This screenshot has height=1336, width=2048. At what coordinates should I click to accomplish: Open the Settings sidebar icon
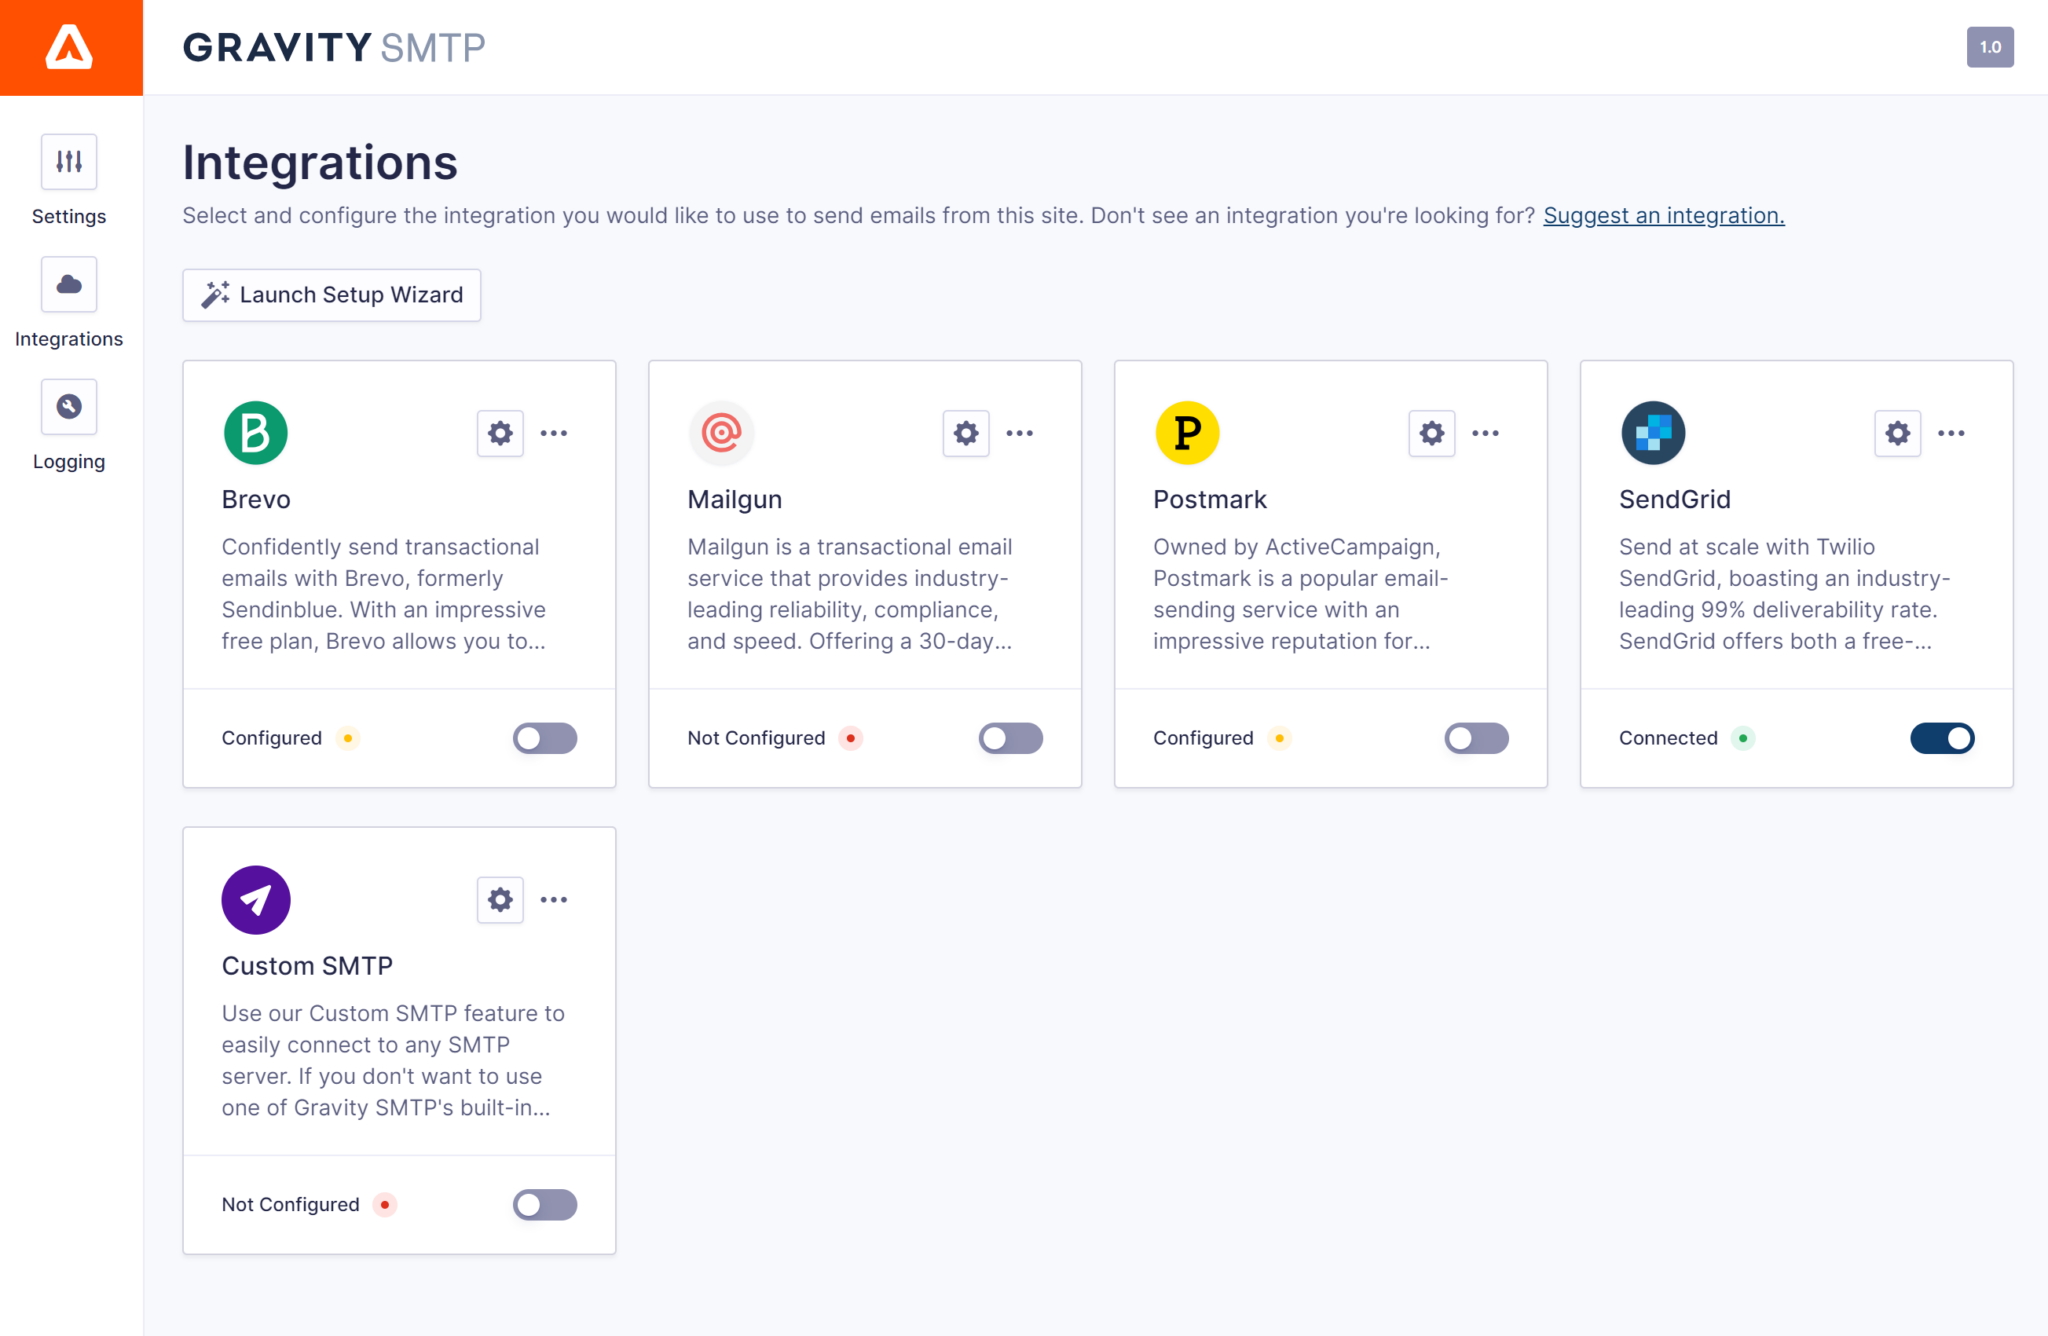click(68, 161)
